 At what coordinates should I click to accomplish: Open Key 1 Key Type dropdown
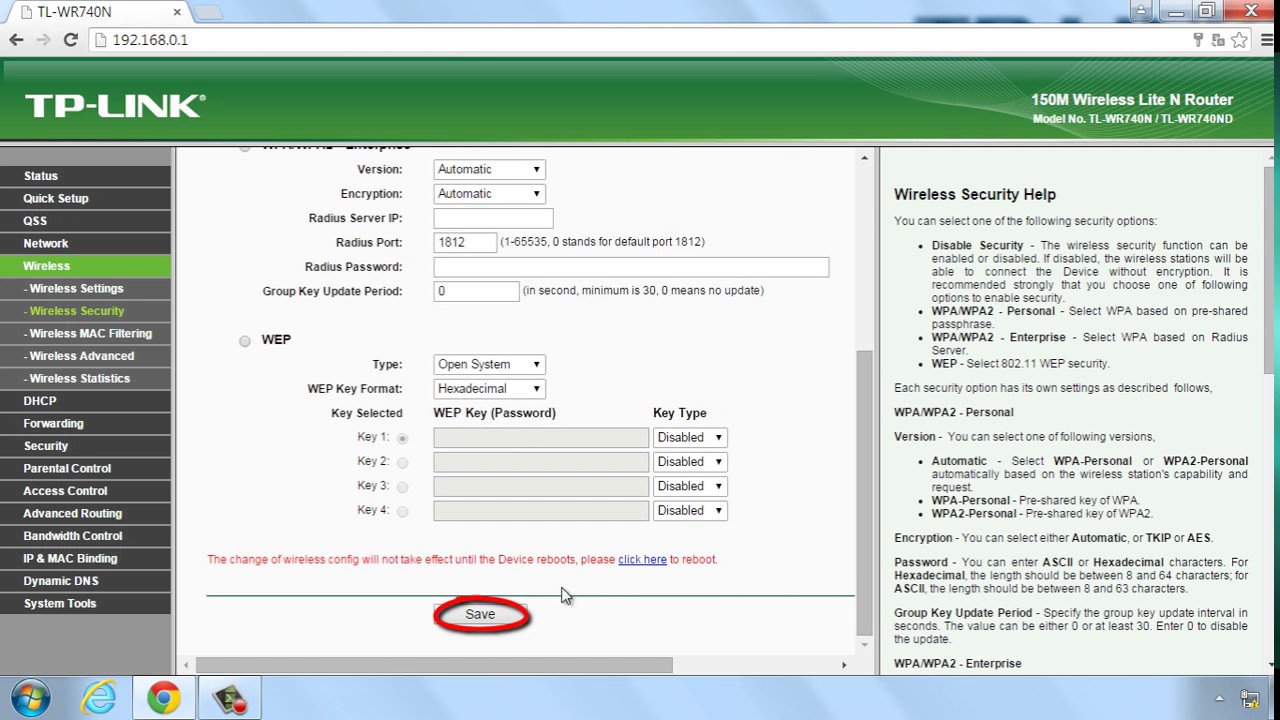click(x=690, y=437)
